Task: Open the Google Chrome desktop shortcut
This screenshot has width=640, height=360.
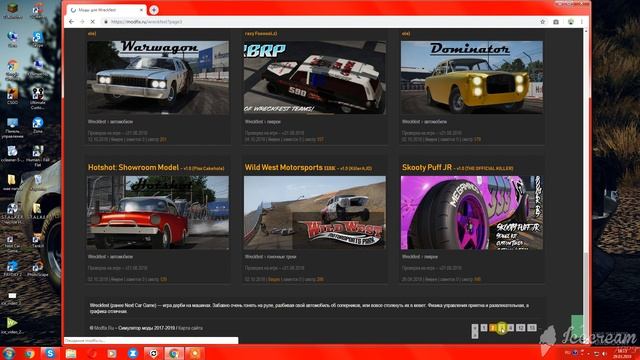Action: click(x=13, y=70)
